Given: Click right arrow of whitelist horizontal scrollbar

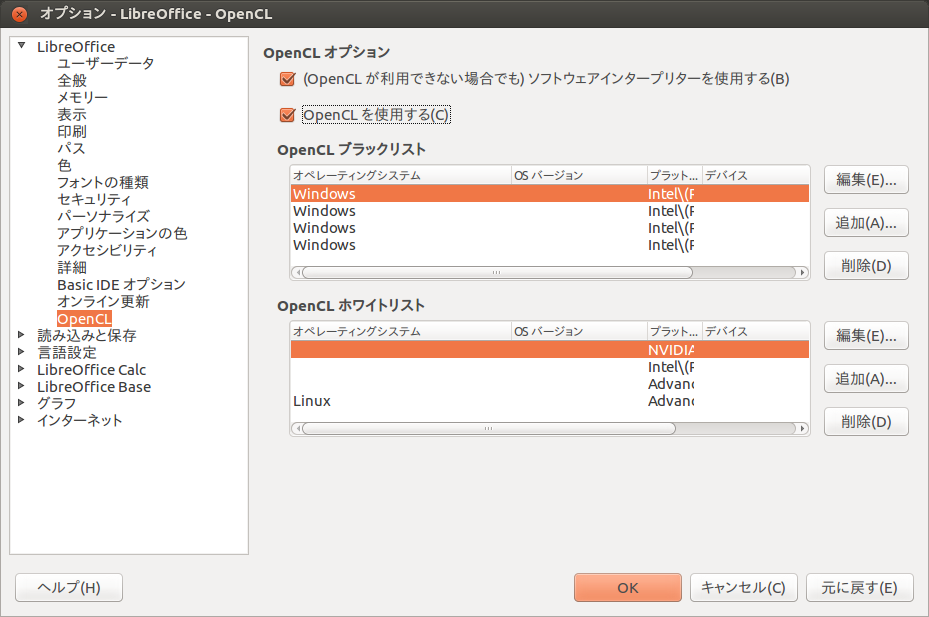Looking at the screenshot, I should tap(803, 429).
